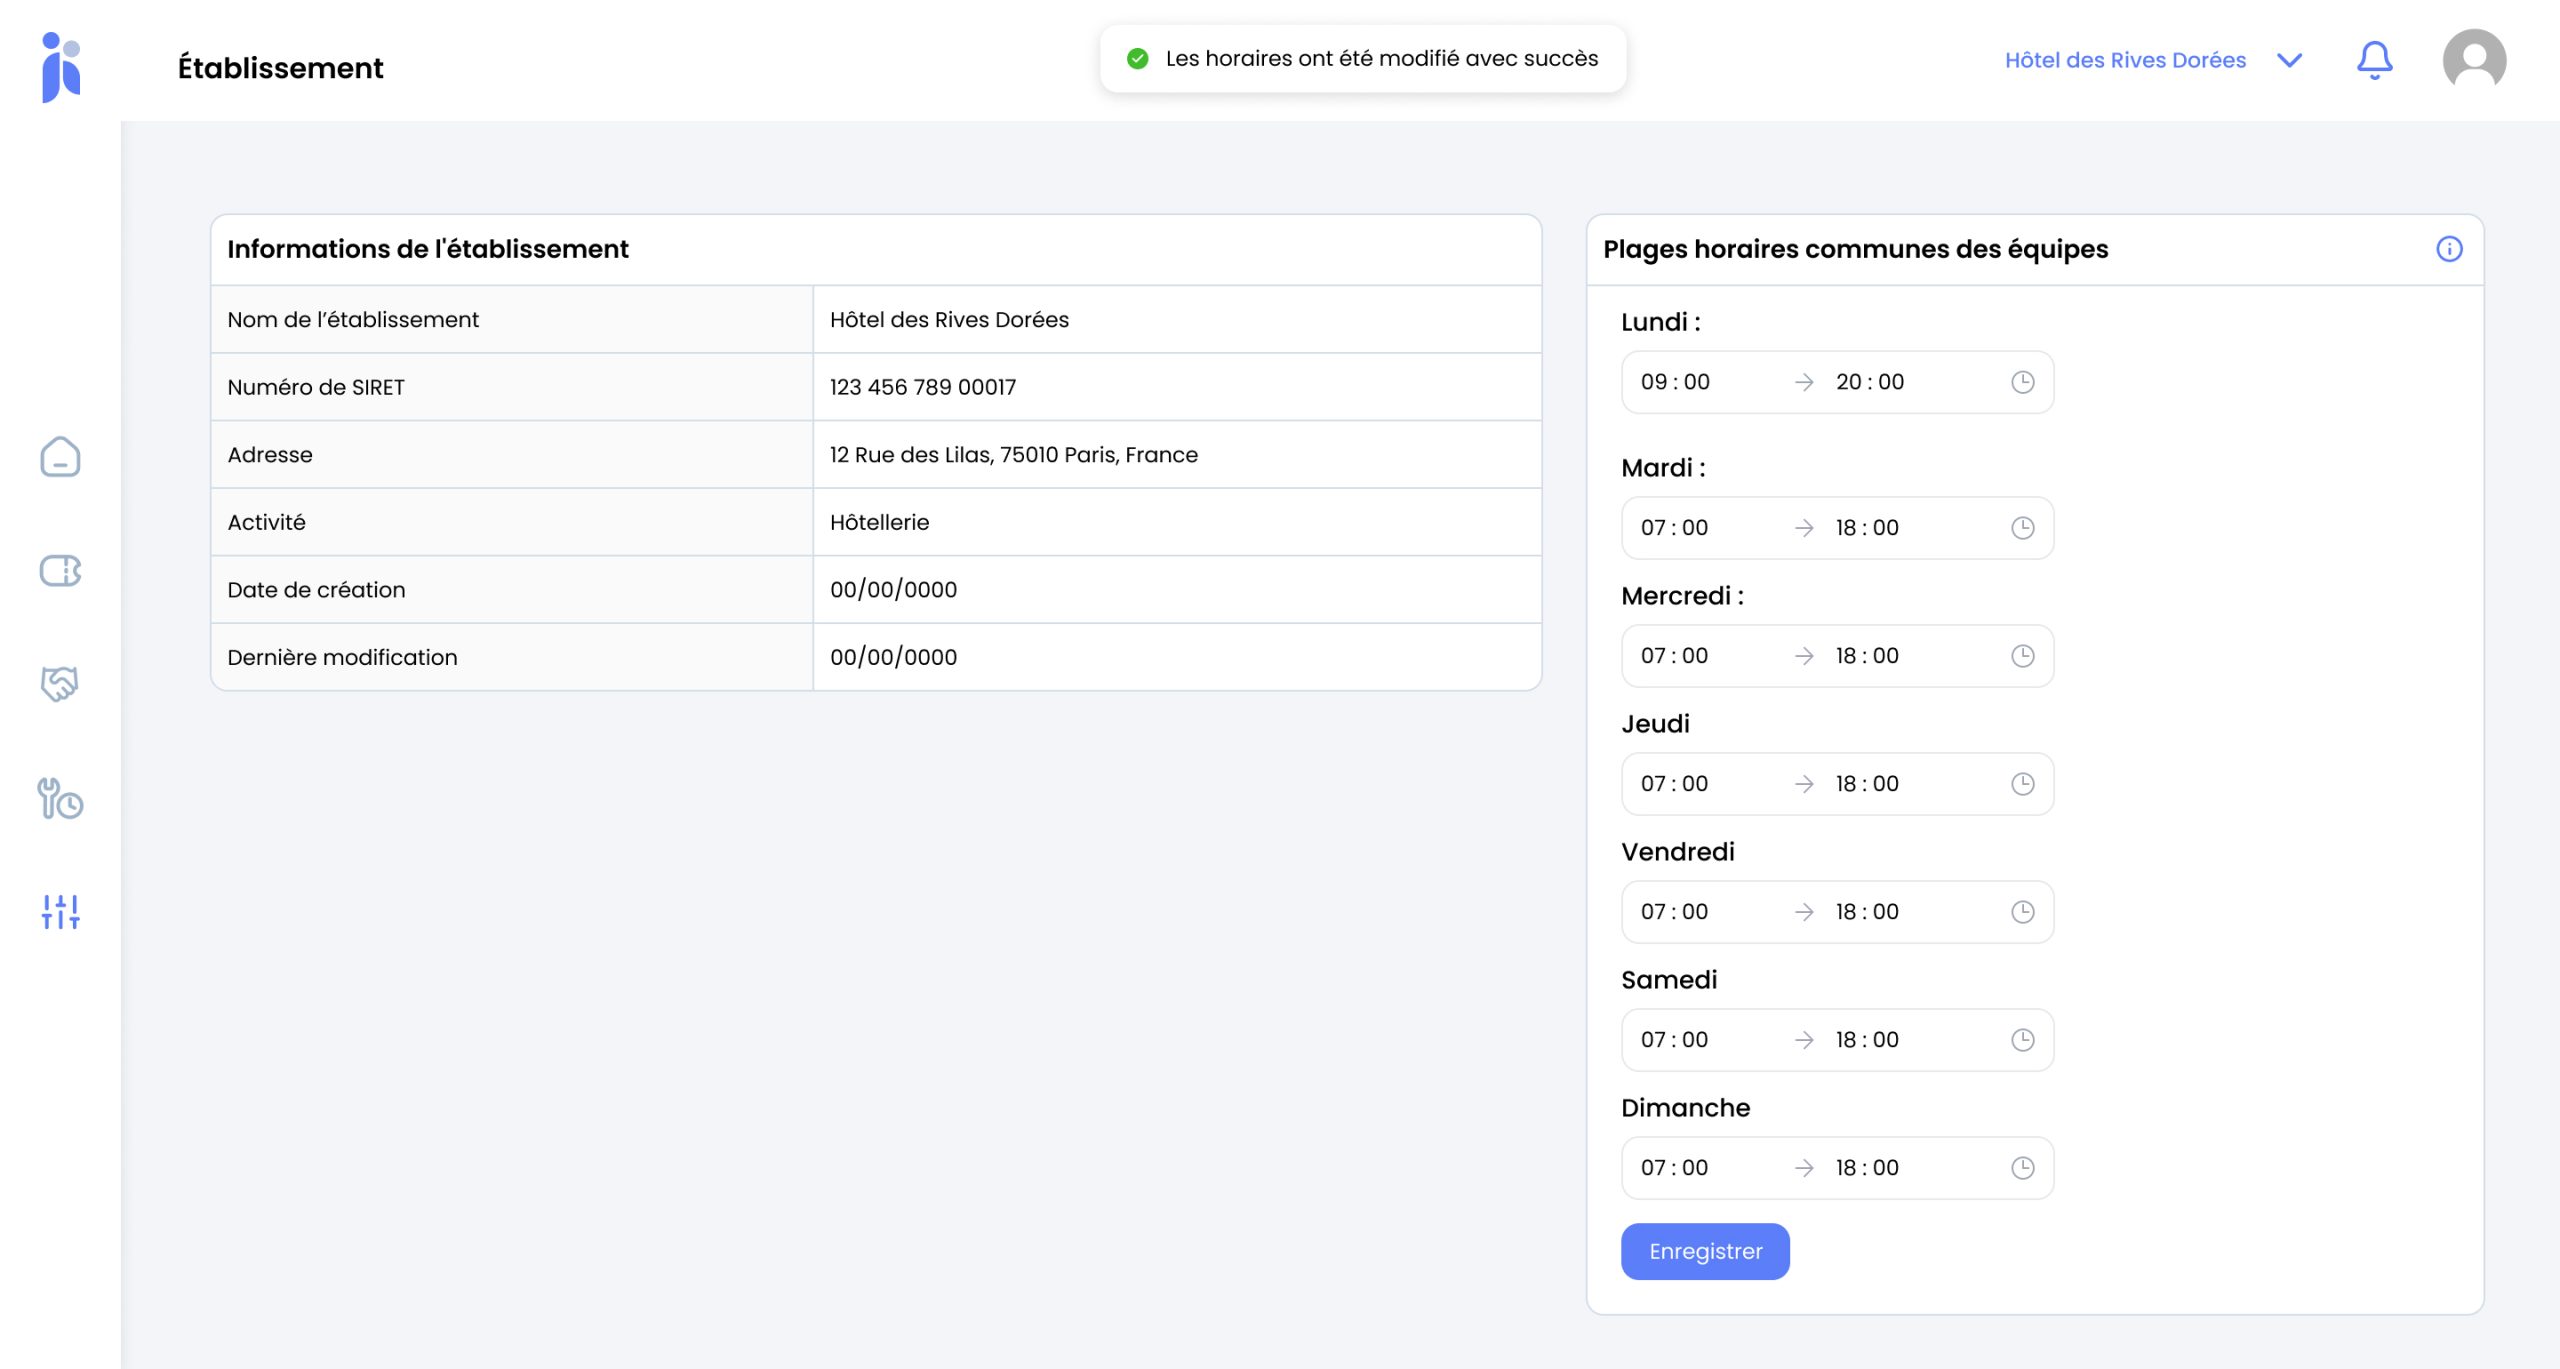This screenshot has height=1369, width=2560.
Task: Click the success notification toast message
Action: click(1363, 59)
